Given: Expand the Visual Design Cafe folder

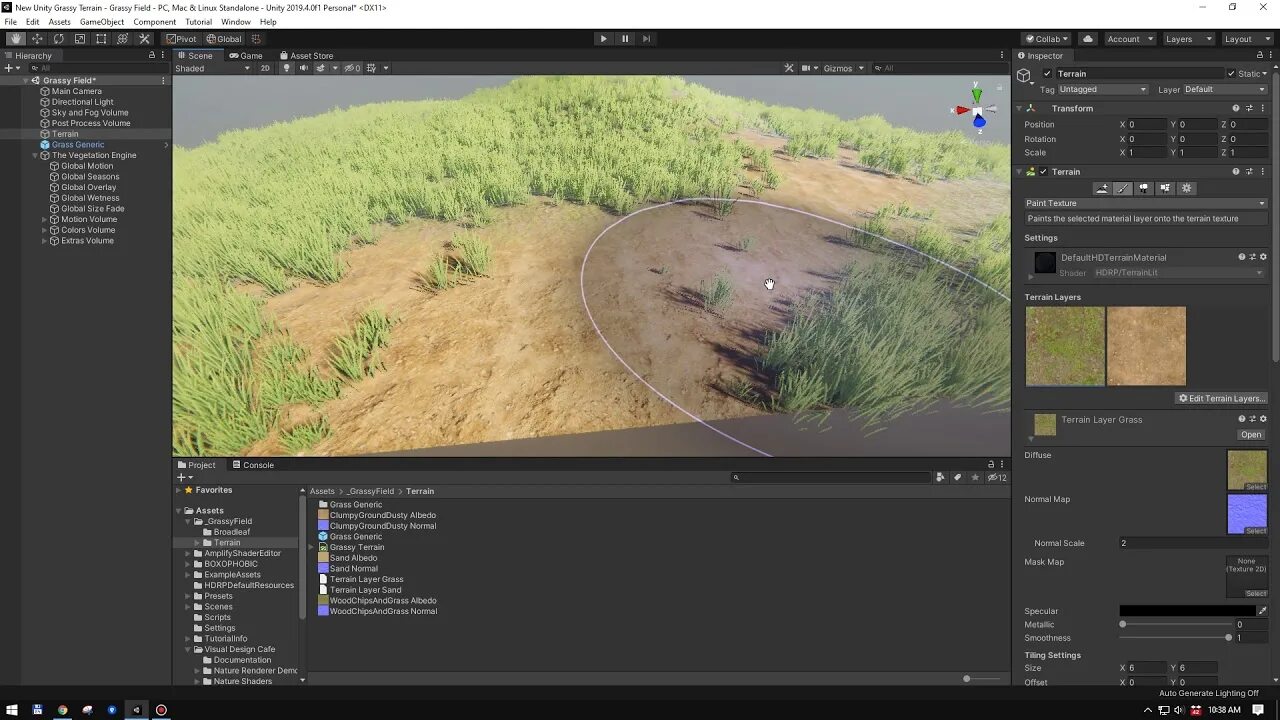Looking at the screenshot, I should [x=198, y=649].
